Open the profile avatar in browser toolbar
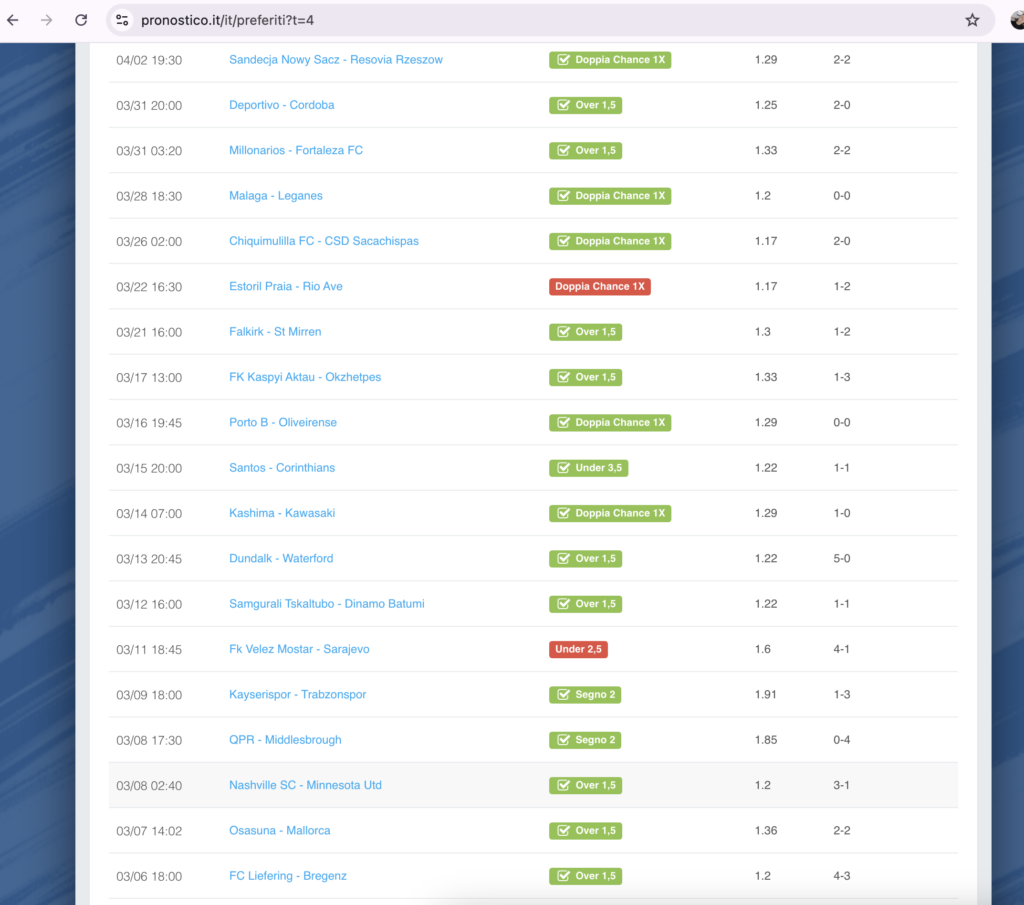This screenshot has height=905, width=1024. tap(1016, 20)
